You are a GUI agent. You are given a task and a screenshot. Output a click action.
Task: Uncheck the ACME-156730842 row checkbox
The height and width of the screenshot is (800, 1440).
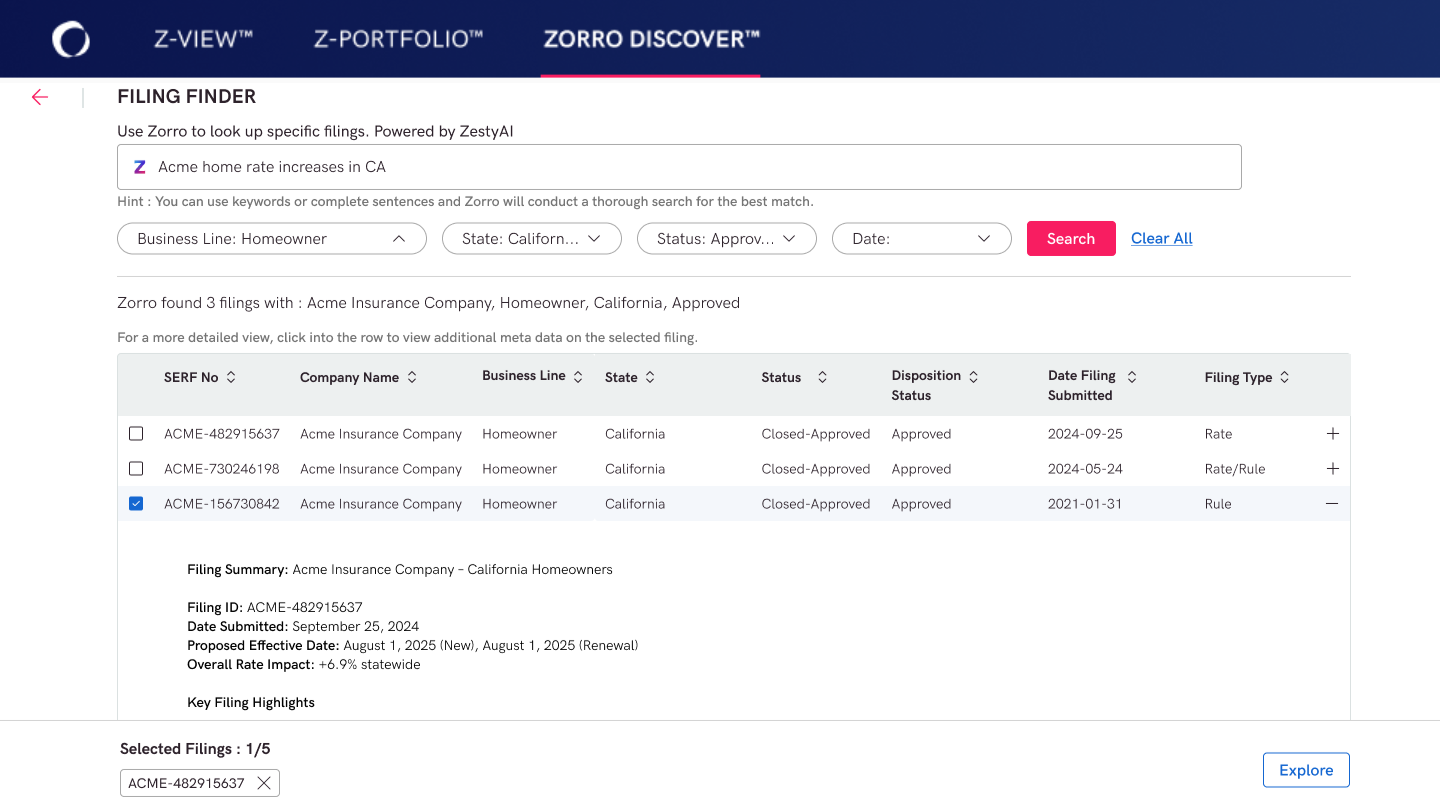pyautogui.click(x=136, y=504)
